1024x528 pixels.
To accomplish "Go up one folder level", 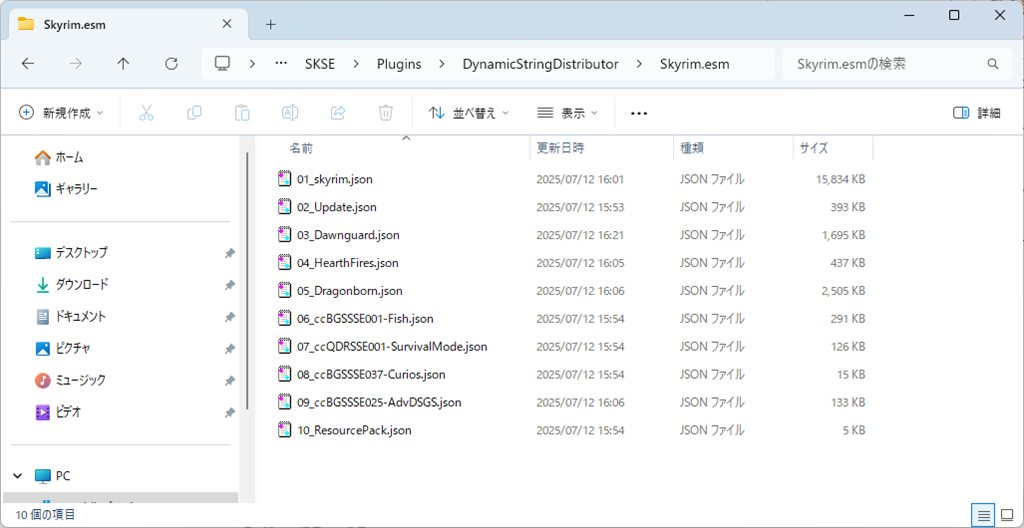I will point(123,63).
